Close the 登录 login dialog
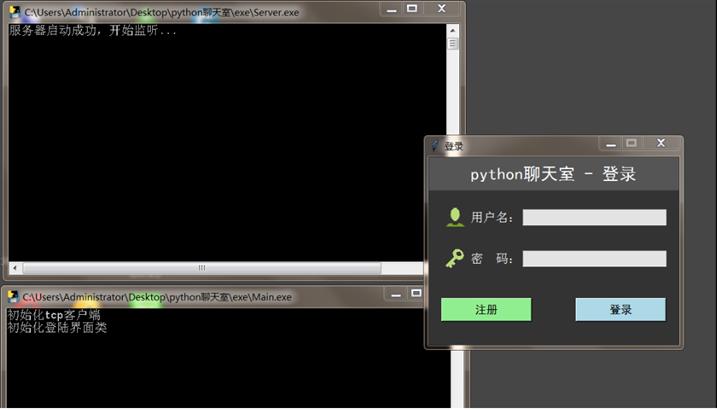Screen dimensions: 717x410 coord(660,143)
